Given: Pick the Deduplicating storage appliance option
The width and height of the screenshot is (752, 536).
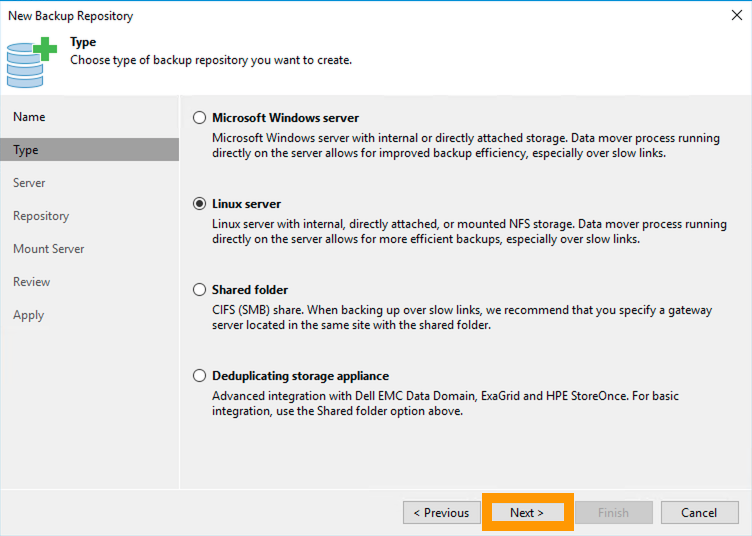Looking at the screenshot, I should [200, 375].
